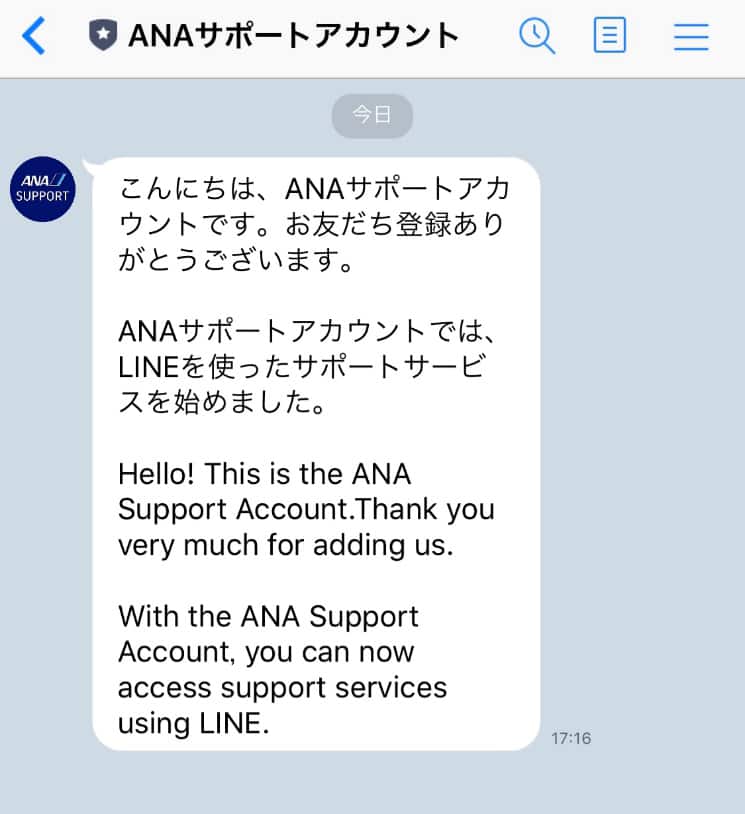
Task: Tap the ANAサポートアカウント chat title
Action: [x=293, y=35]
